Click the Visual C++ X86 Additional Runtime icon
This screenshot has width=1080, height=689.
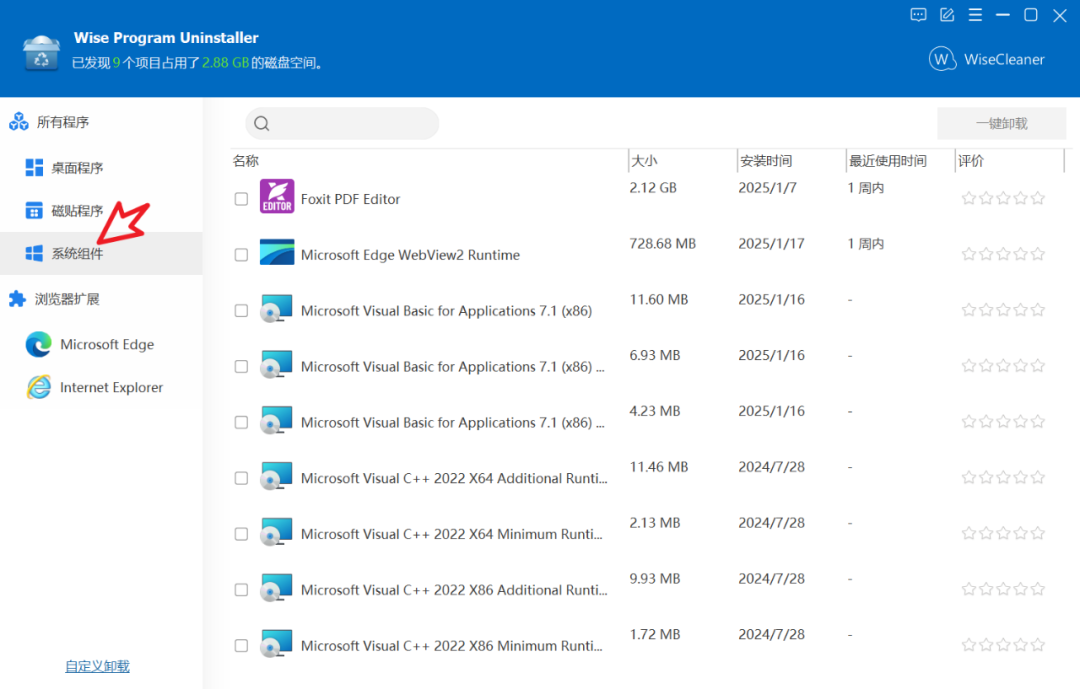277,588
